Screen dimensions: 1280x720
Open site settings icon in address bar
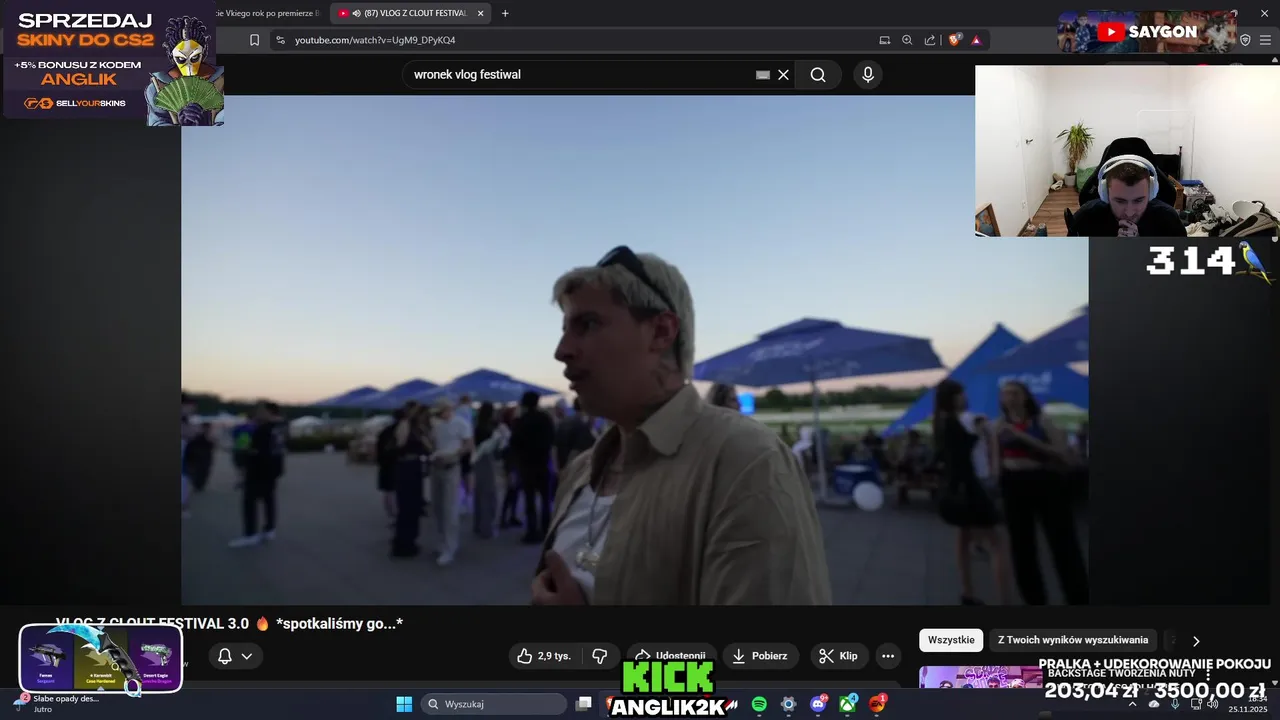pos(280,40)
